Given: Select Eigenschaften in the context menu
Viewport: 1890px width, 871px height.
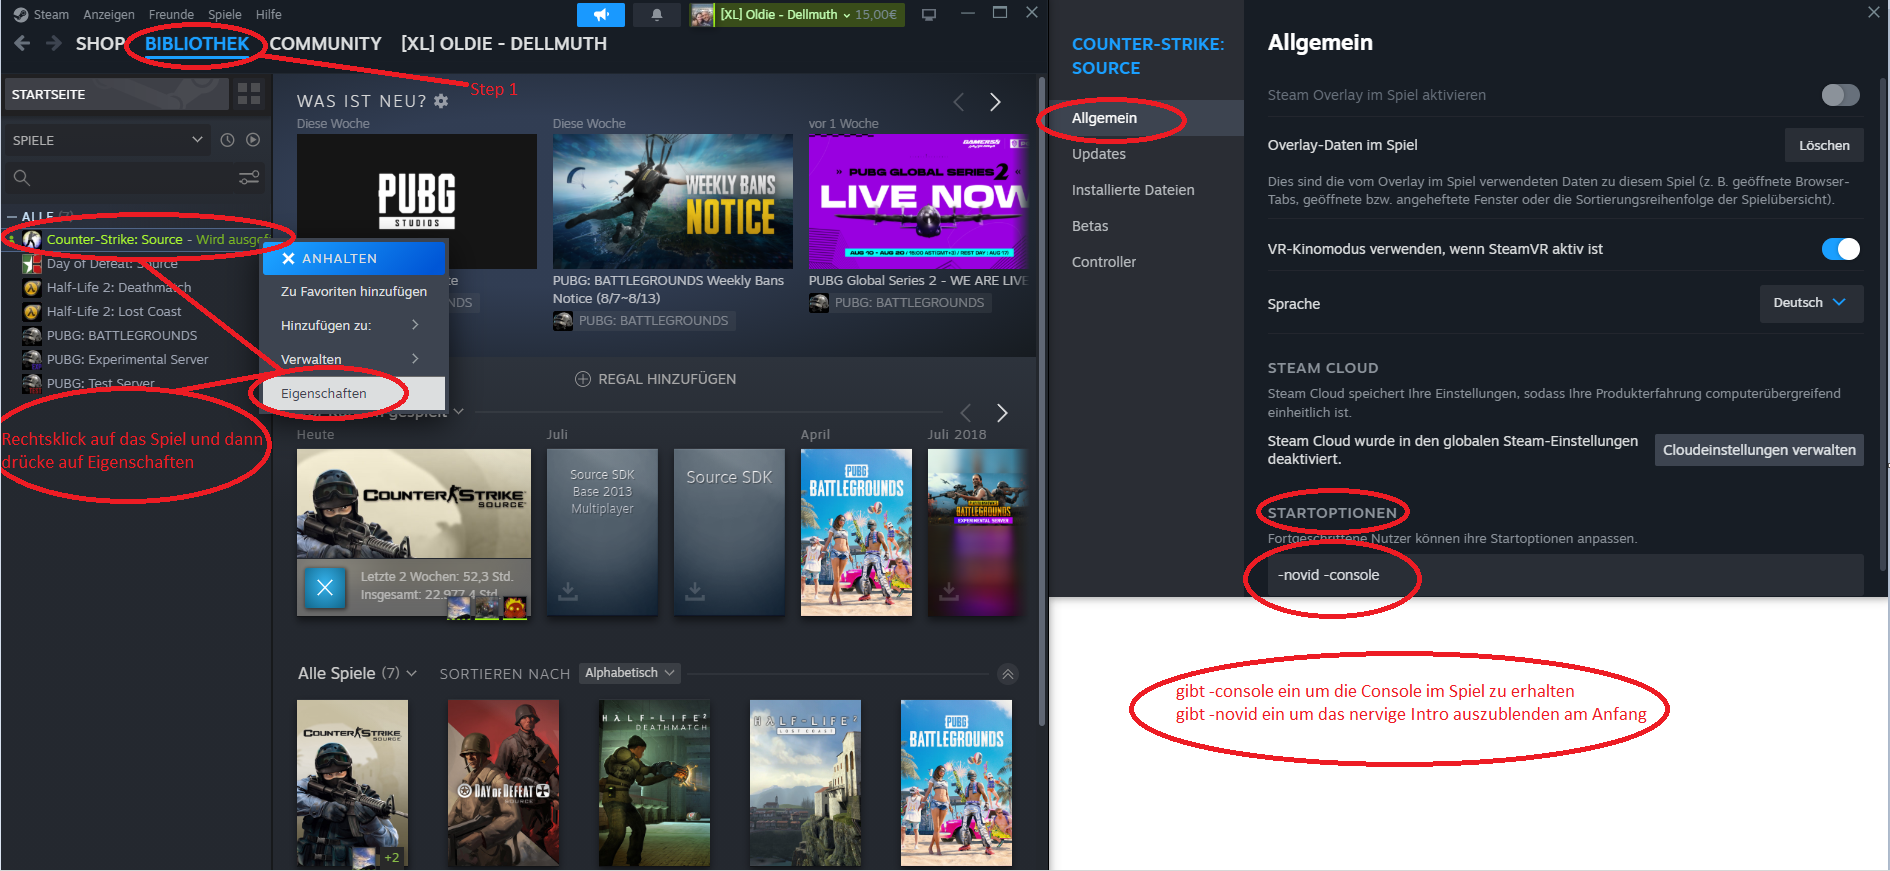Looking at the screenshot, I should coord(324,393).
